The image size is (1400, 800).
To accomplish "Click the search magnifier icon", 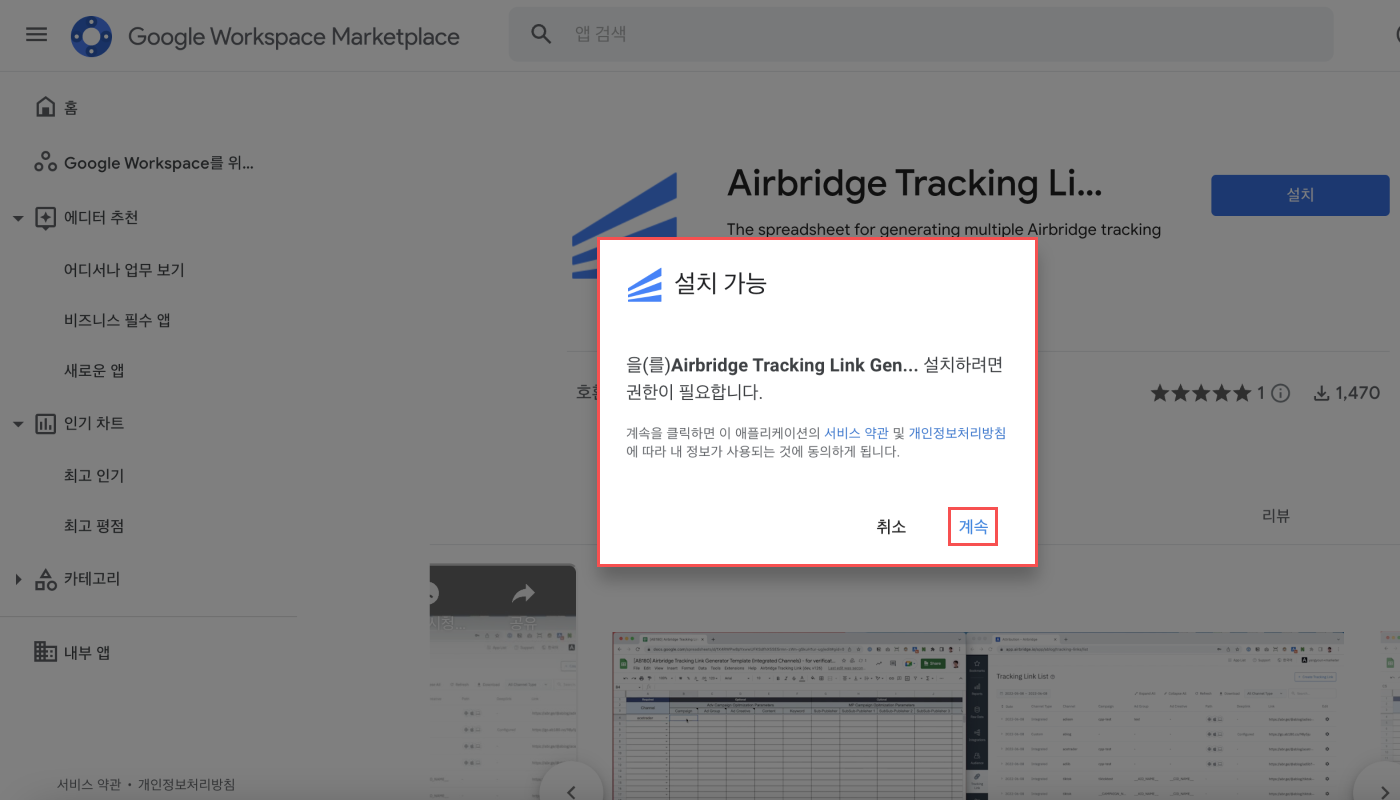I will coord(541,34).
